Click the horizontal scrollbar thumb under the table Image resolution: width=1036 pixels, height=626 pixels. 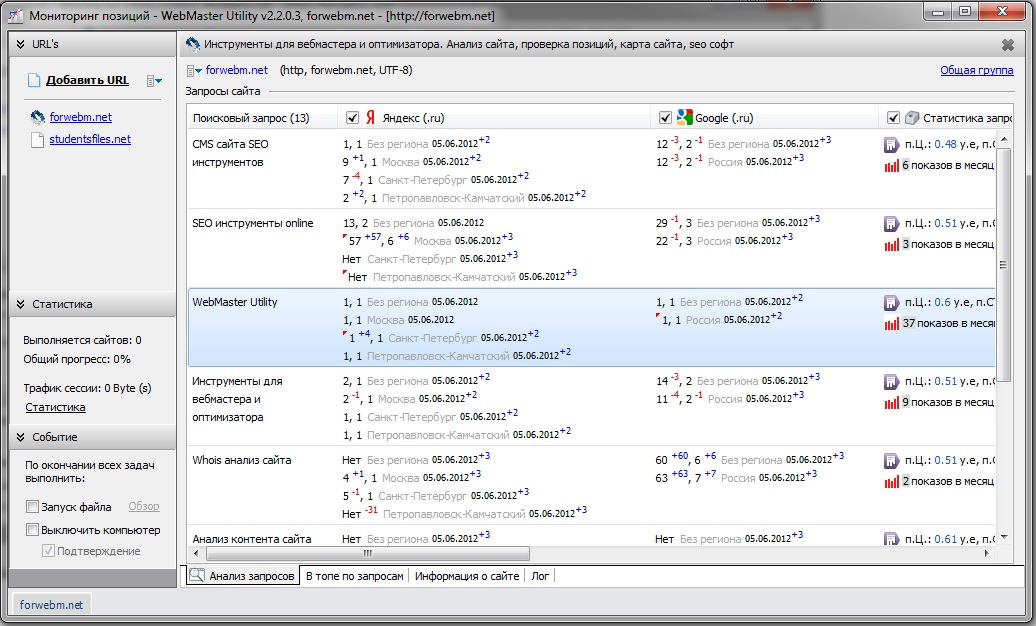tap(368, 553)
